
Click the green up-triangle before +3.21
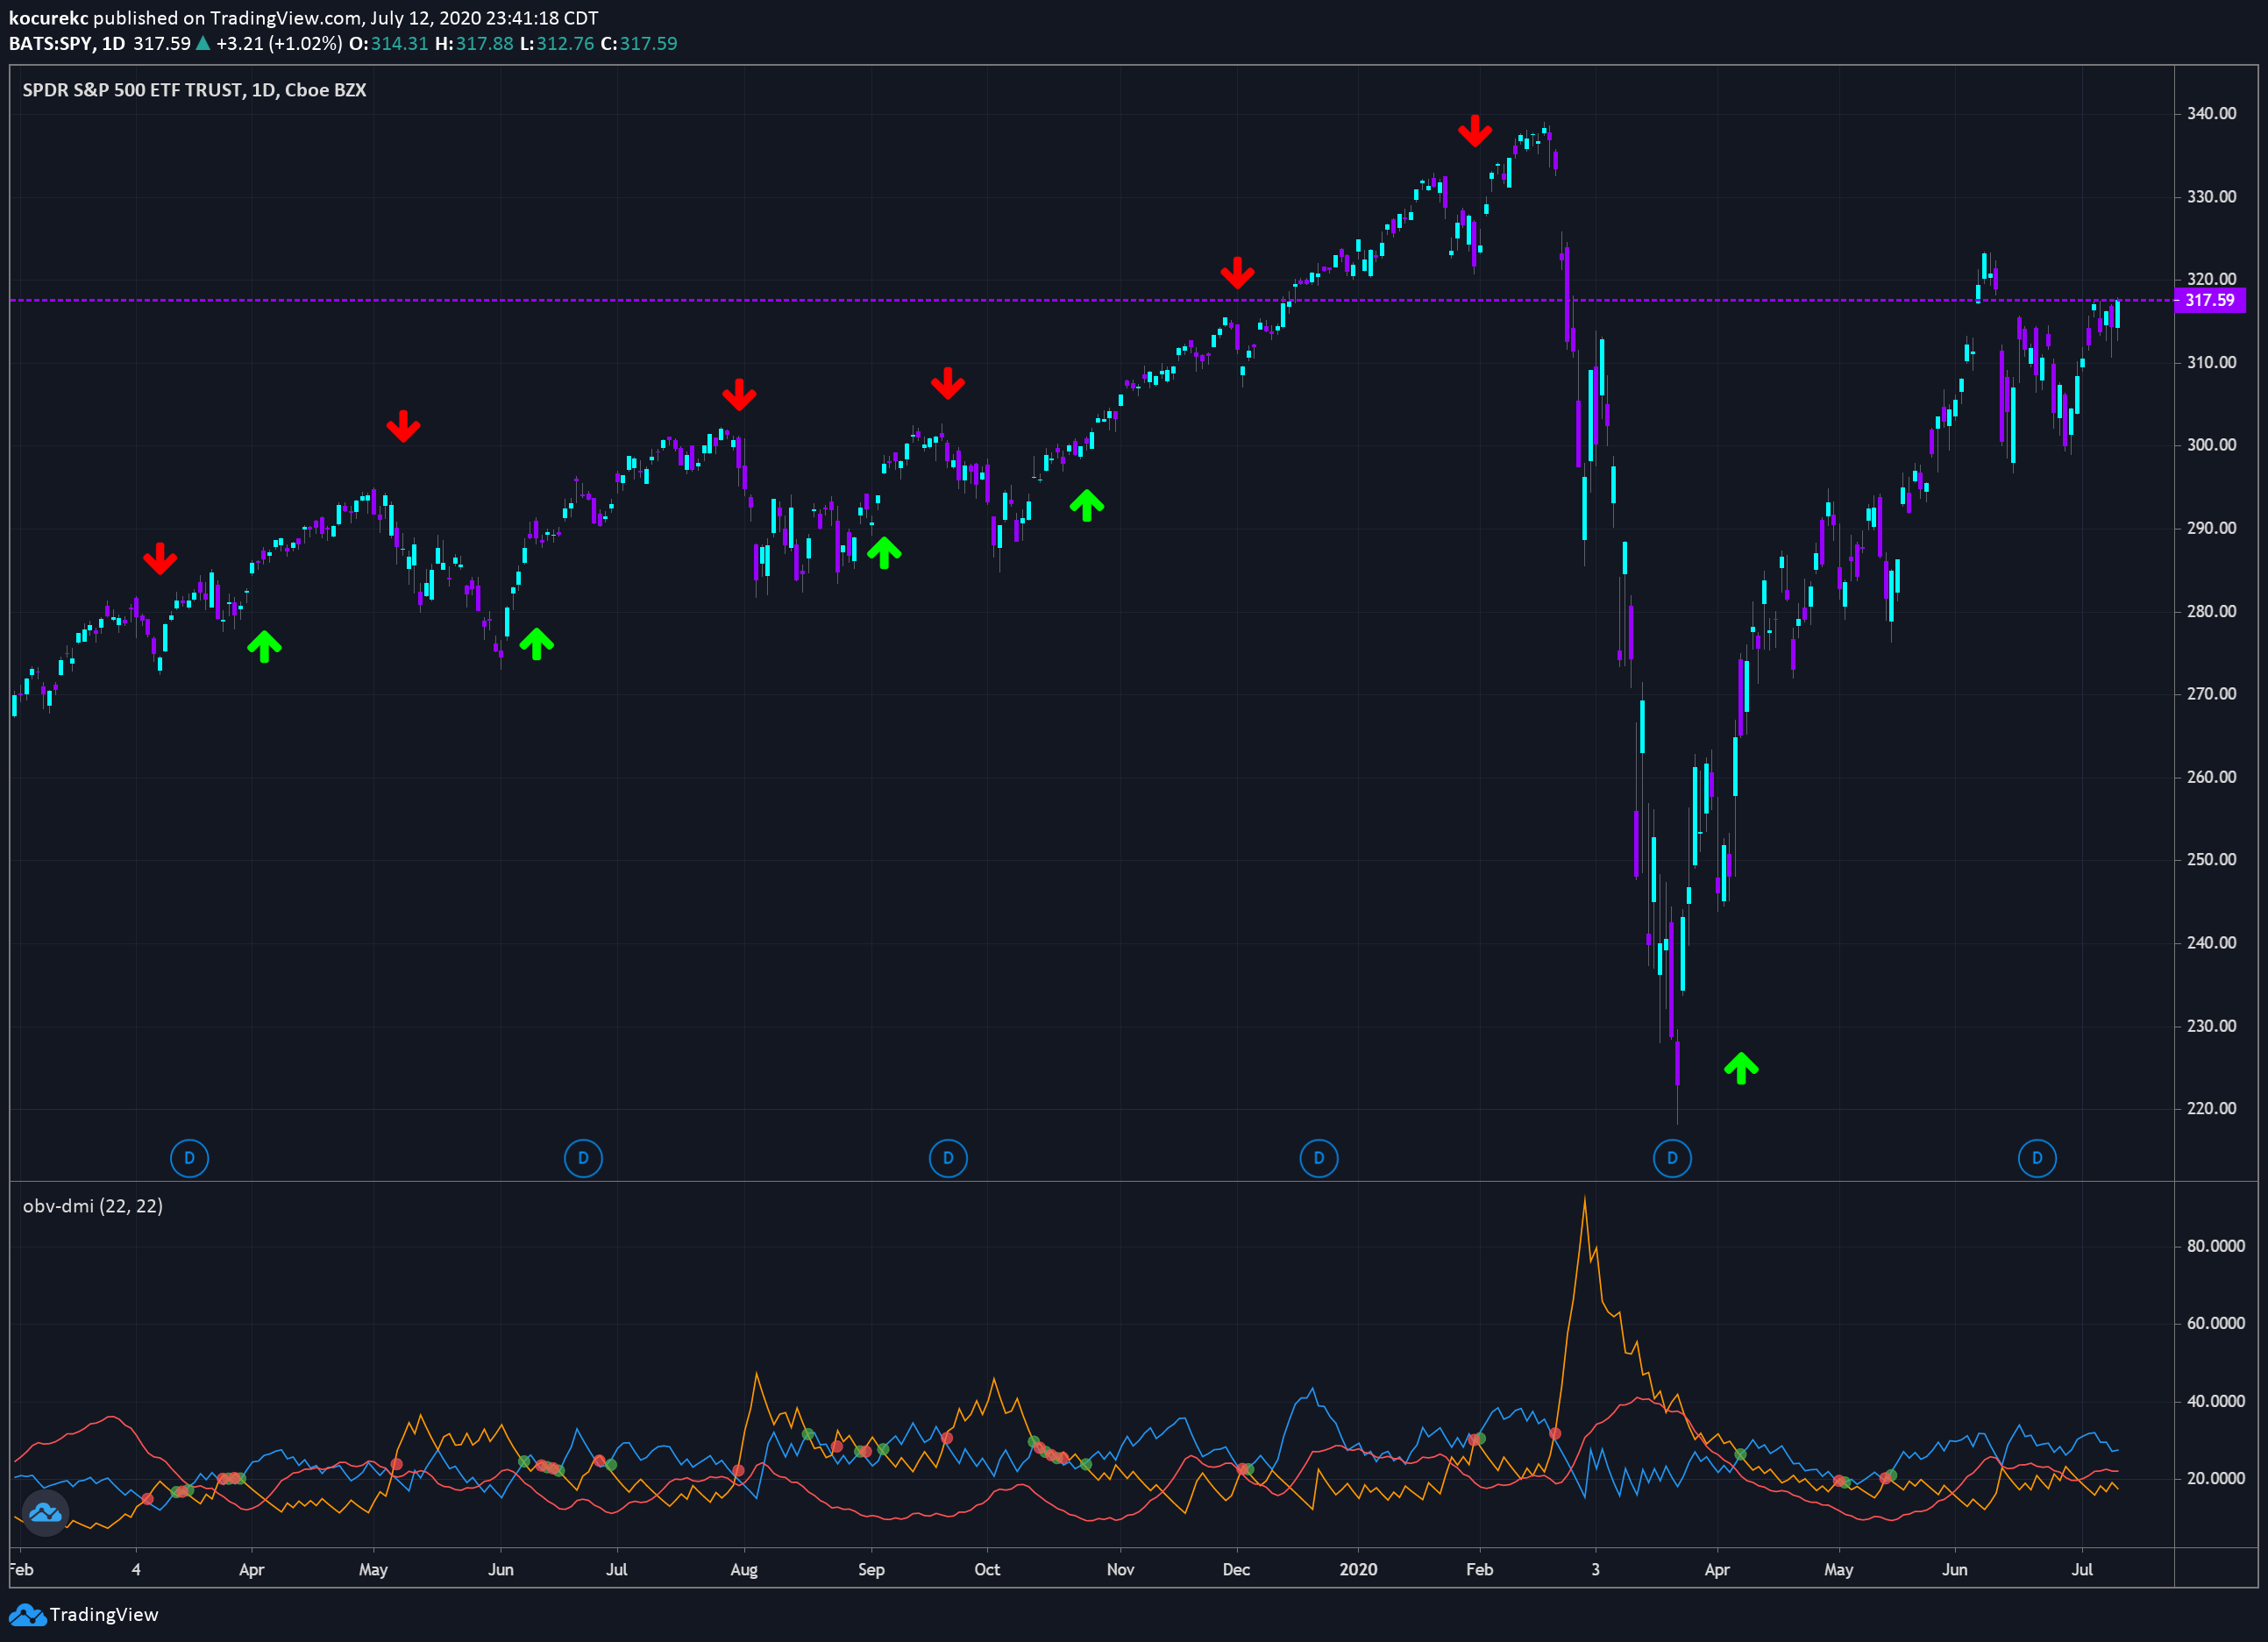click(x=203, y=43)
